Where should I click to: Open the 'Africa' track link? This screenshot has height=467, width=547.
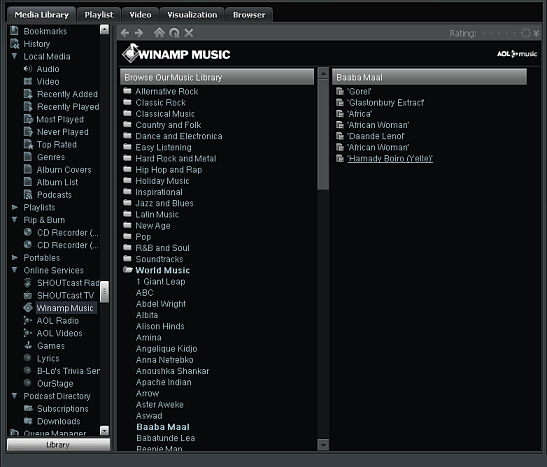(359, 114)
